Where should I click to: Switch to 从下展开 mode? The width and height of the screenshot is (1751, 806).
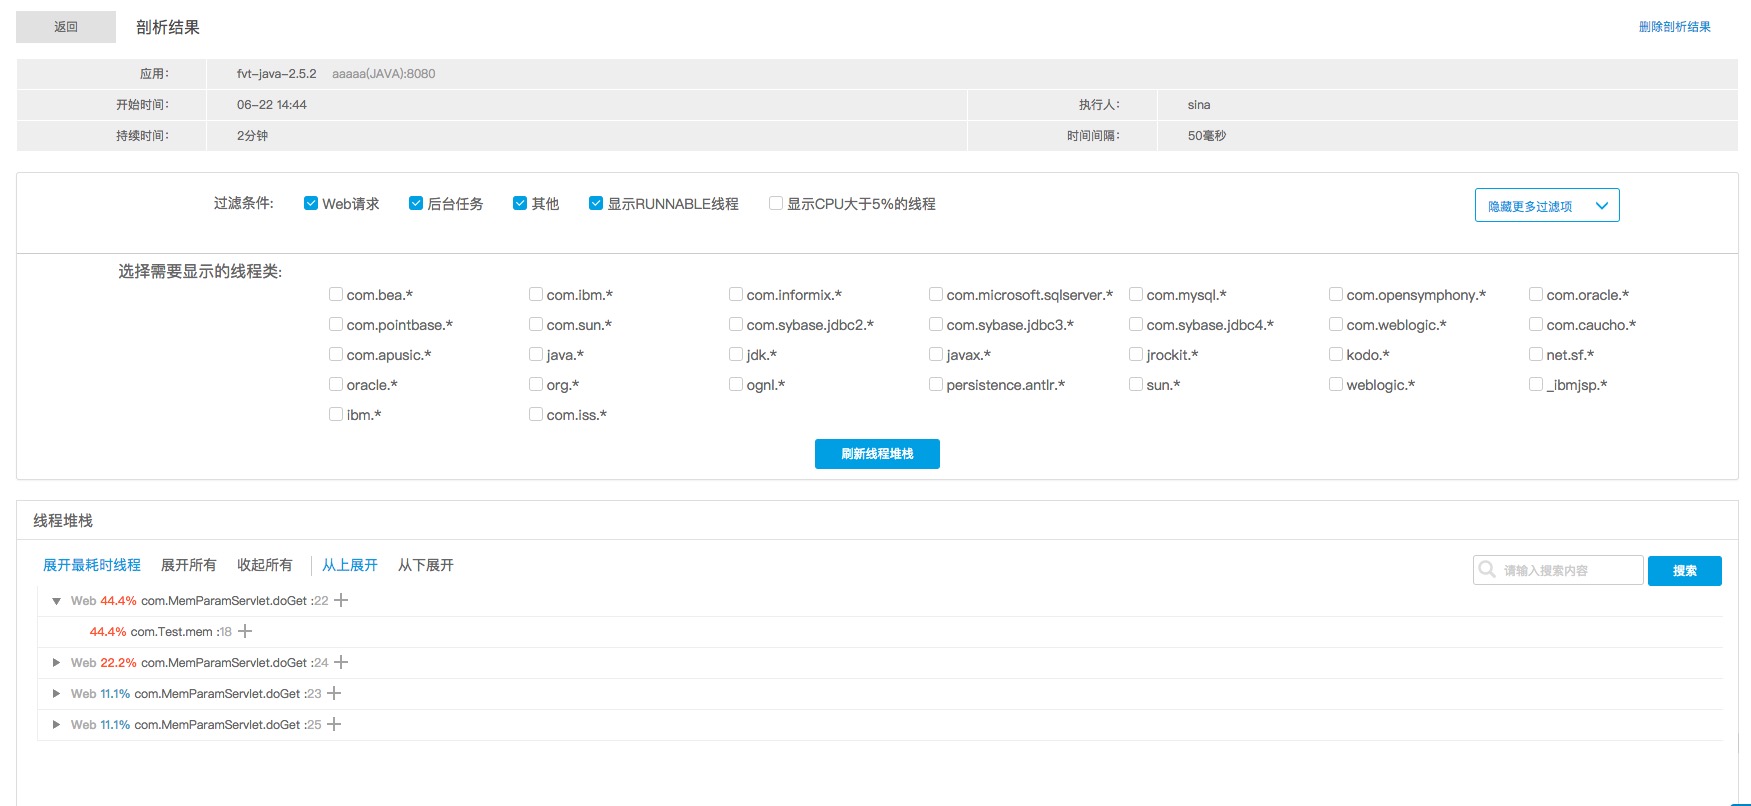[x=426, y=565]
